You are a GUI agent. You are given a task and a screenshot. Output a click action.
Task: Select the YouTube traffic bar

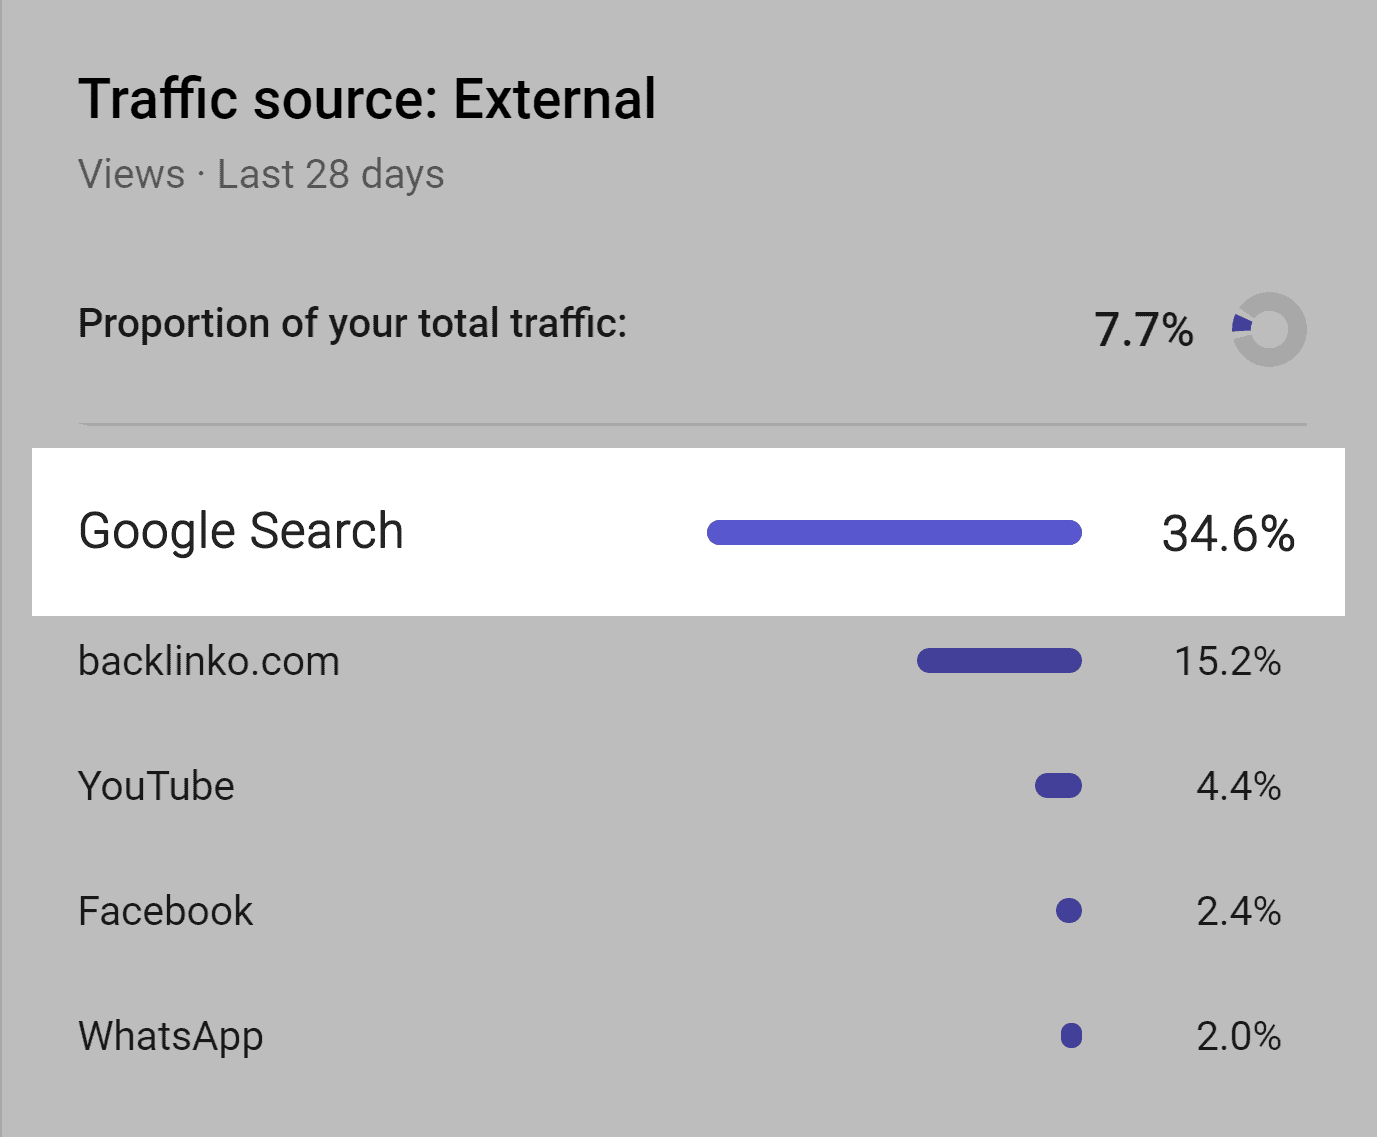1056,786
